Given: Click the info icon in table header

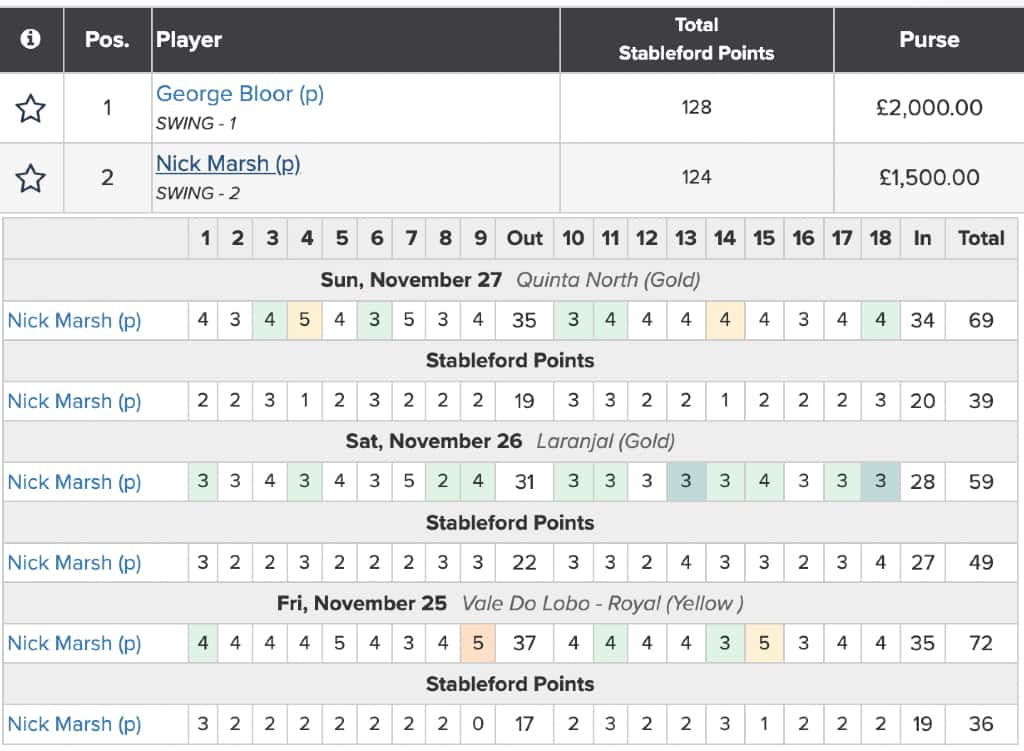Looking at the screenshot, I should click(30, 39).
